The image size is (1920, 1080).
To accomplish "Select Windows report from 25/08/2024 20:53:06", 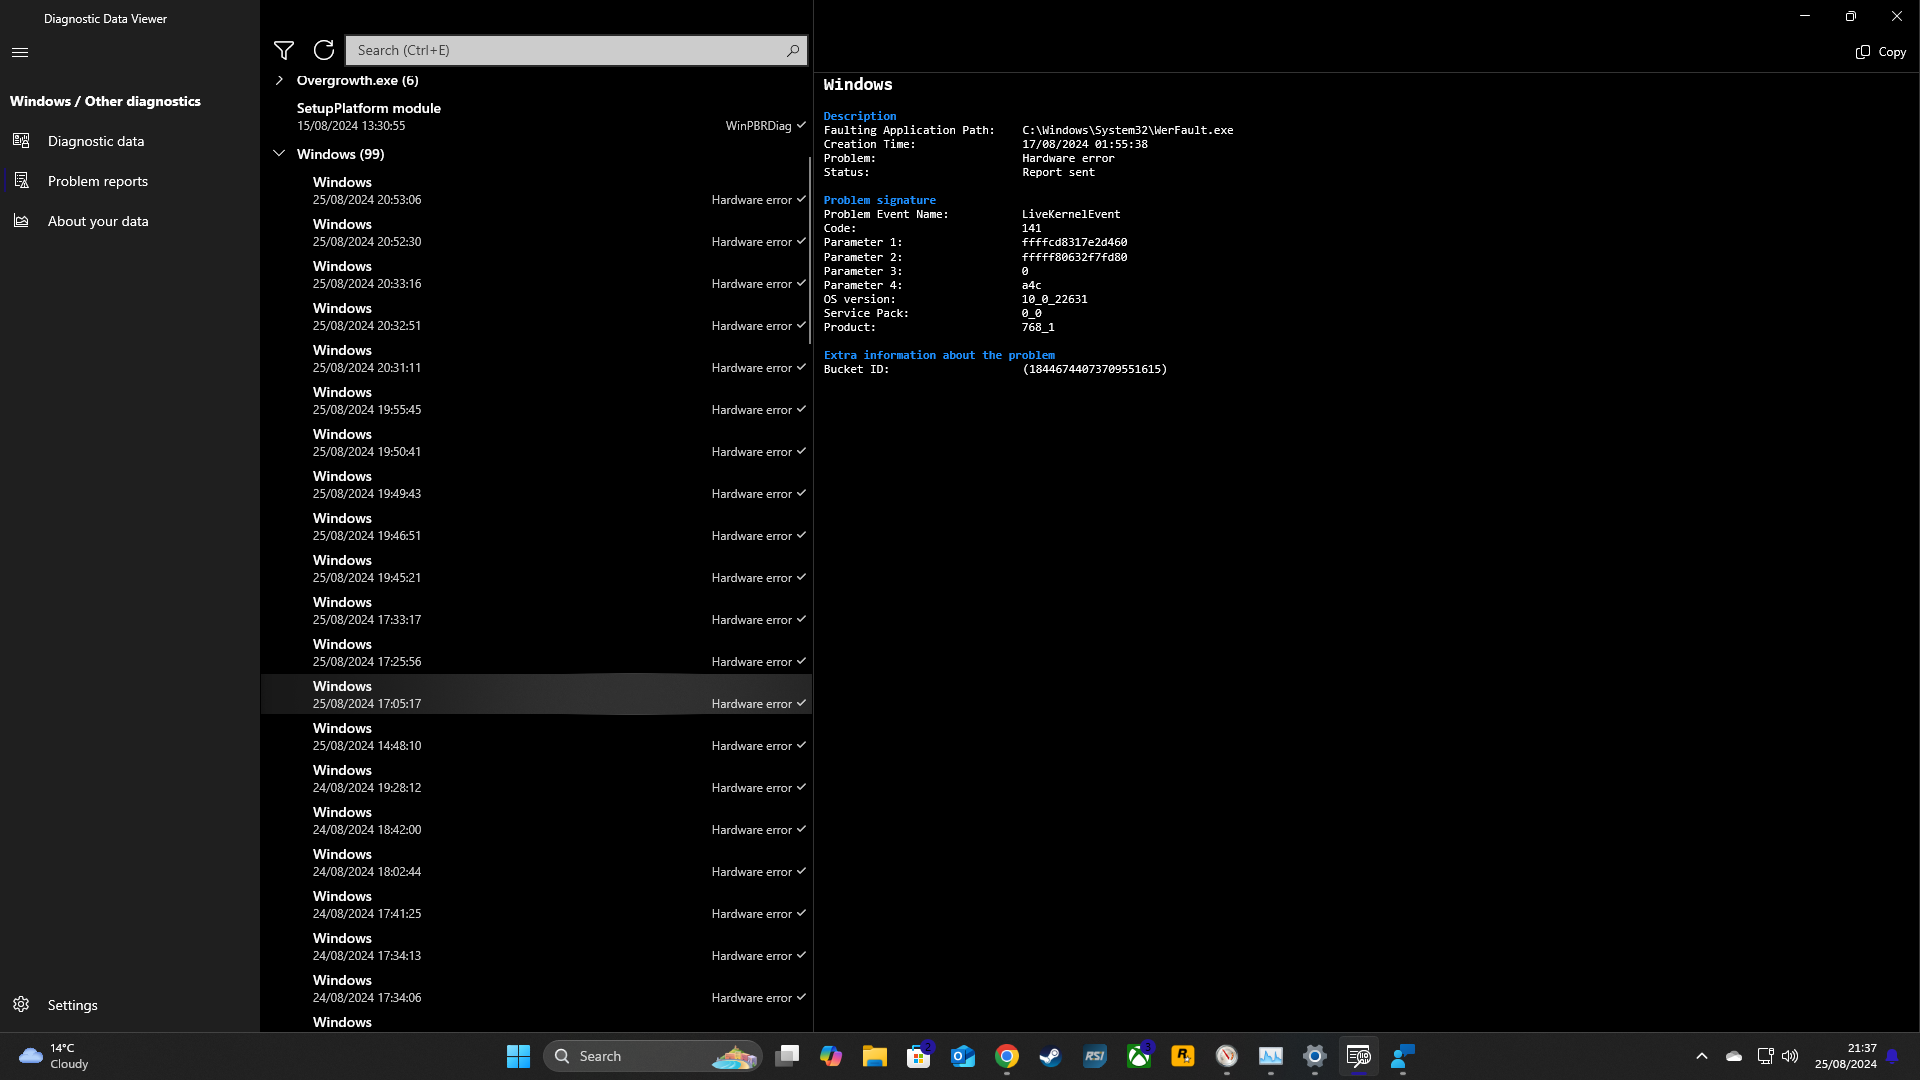I will pyautogui.click(x=536, y=190).
